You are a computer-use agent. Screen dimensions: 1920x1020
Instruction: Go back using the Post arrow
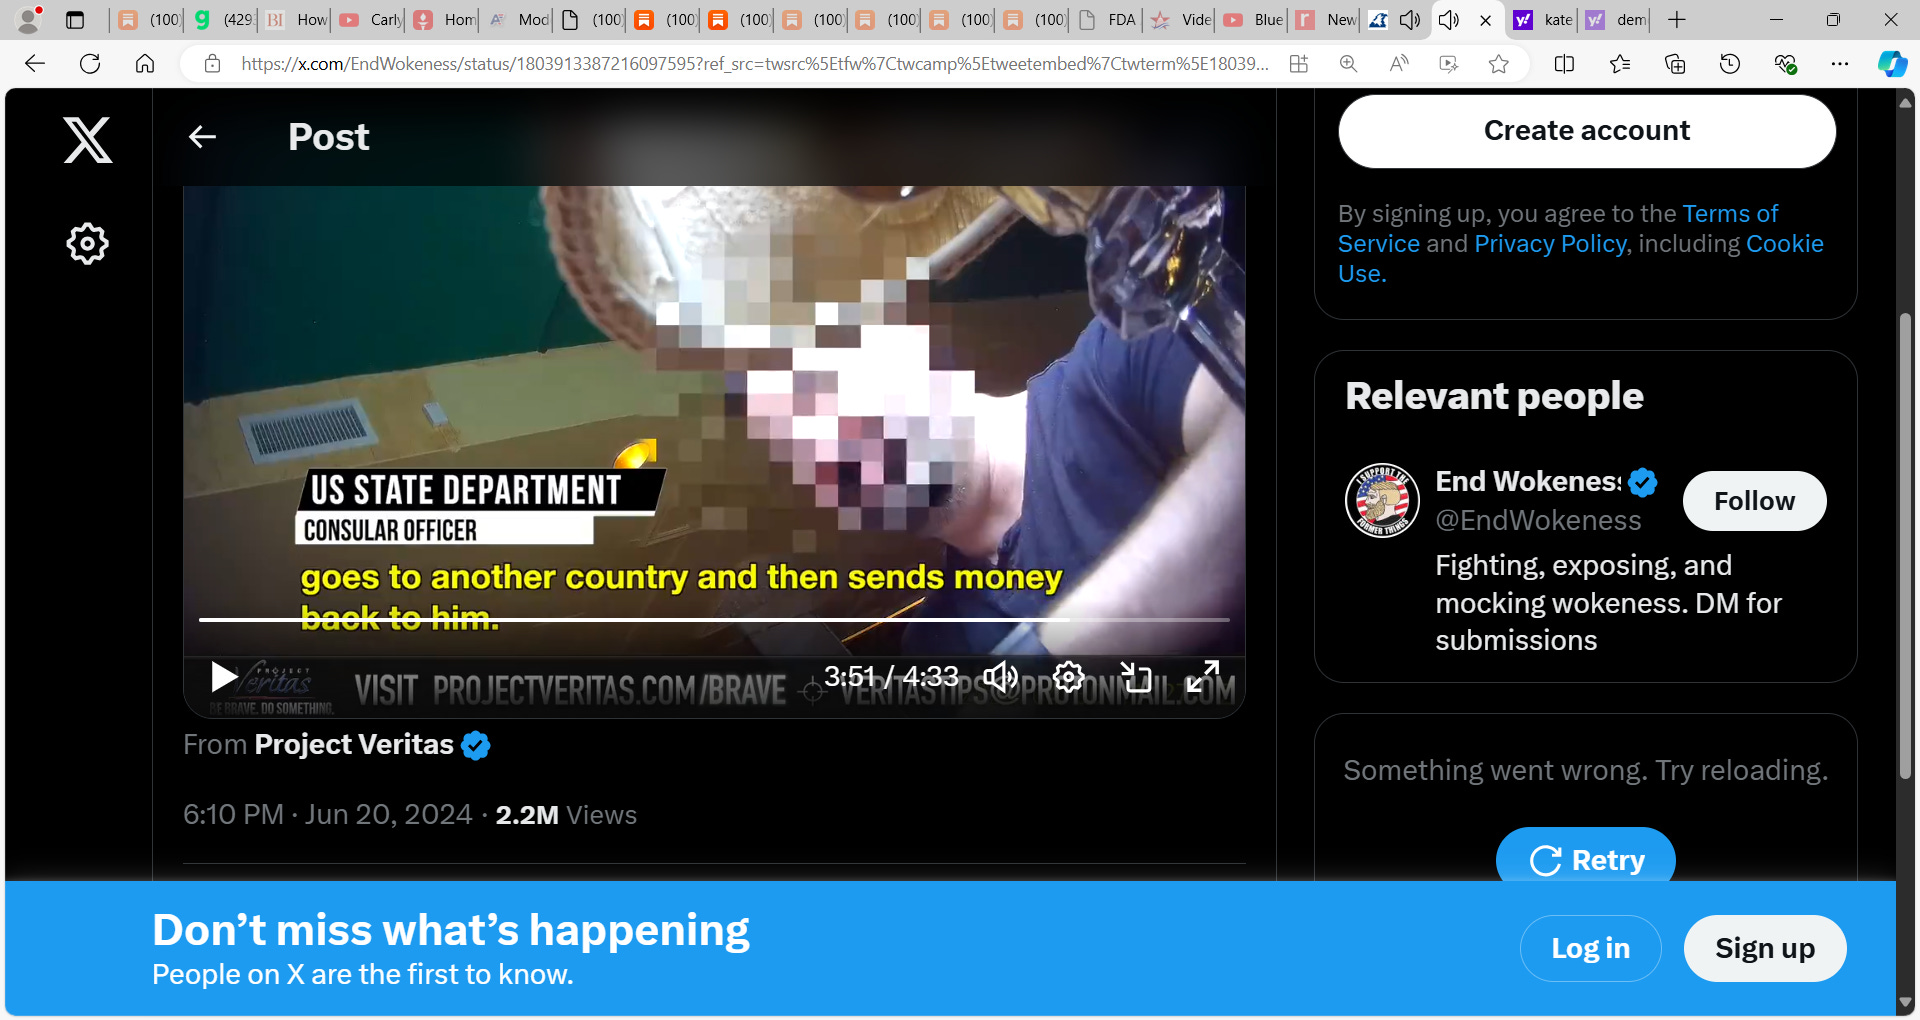pyautogui.click(x=203, y=137)
